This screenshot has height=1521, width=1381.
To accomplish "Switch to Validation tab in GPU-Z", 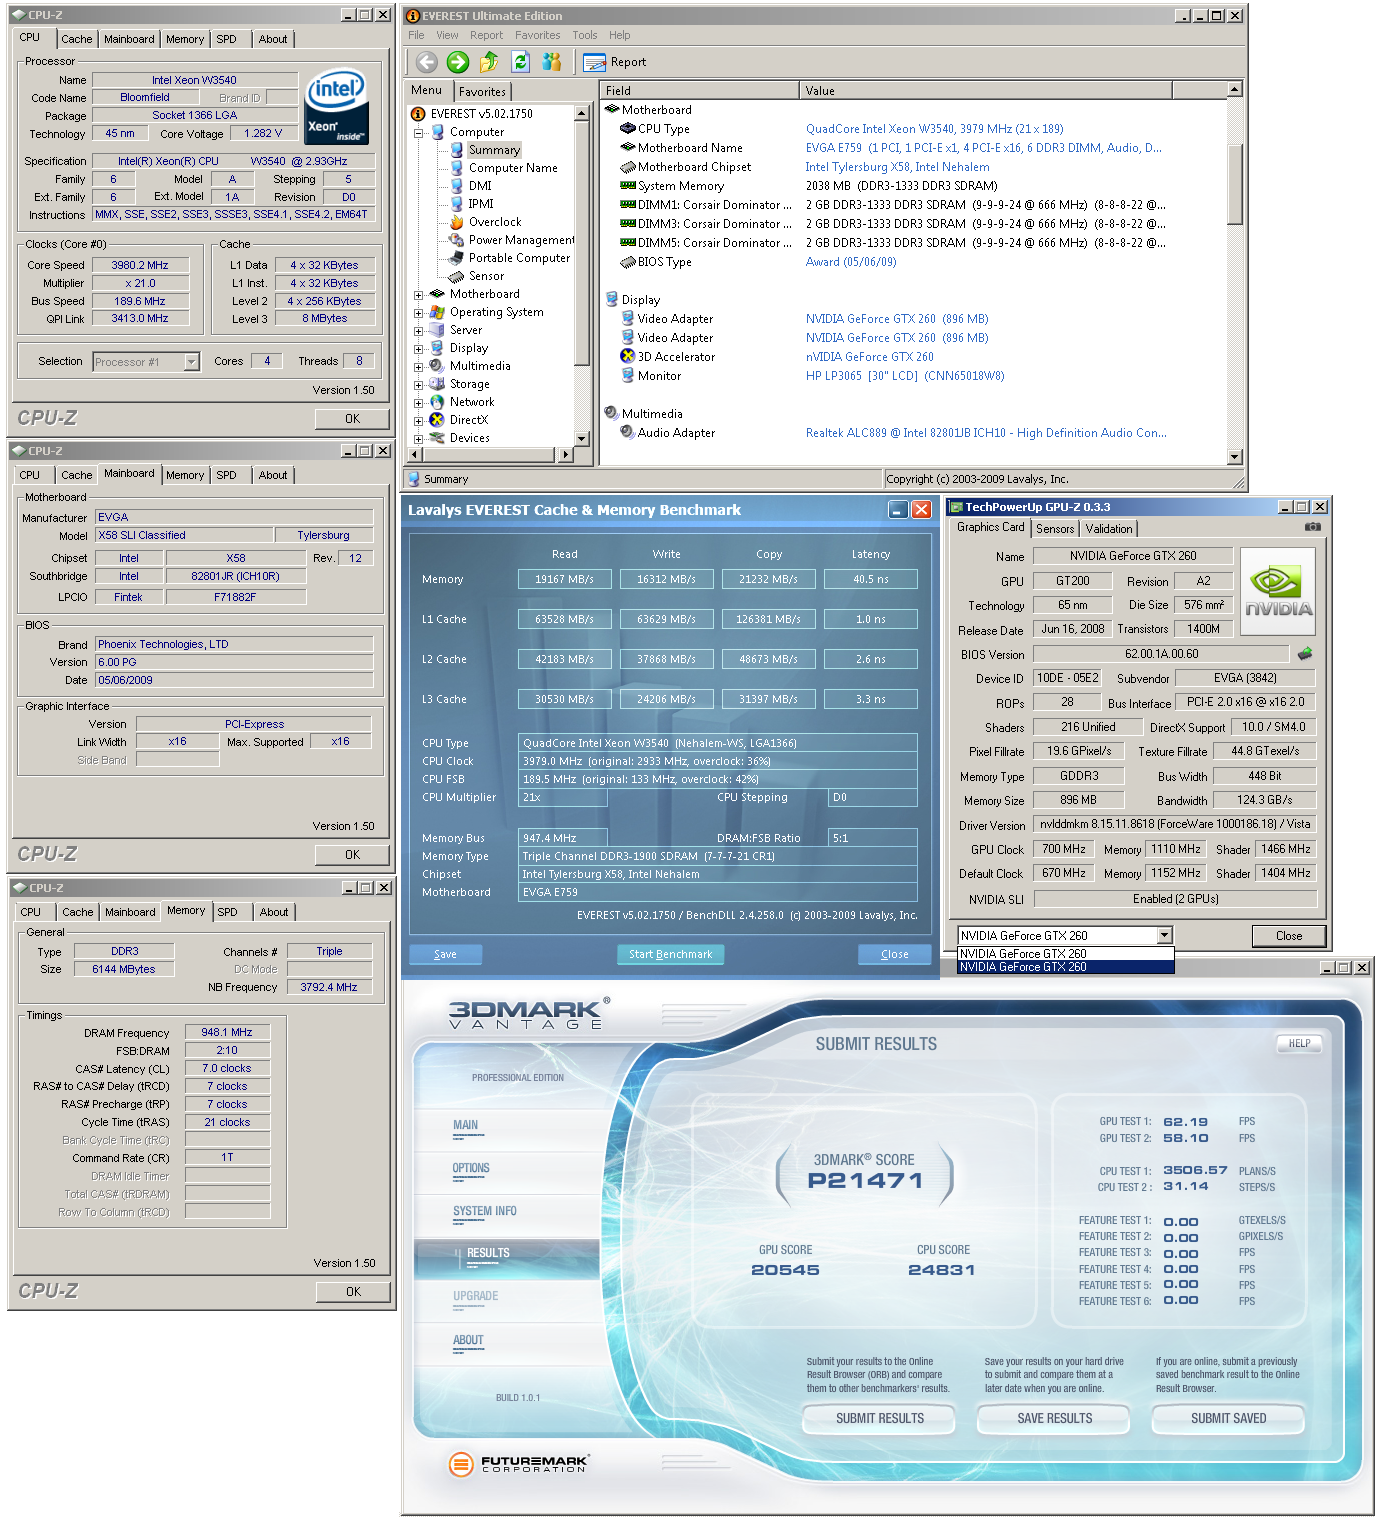I will point(1109,529).
